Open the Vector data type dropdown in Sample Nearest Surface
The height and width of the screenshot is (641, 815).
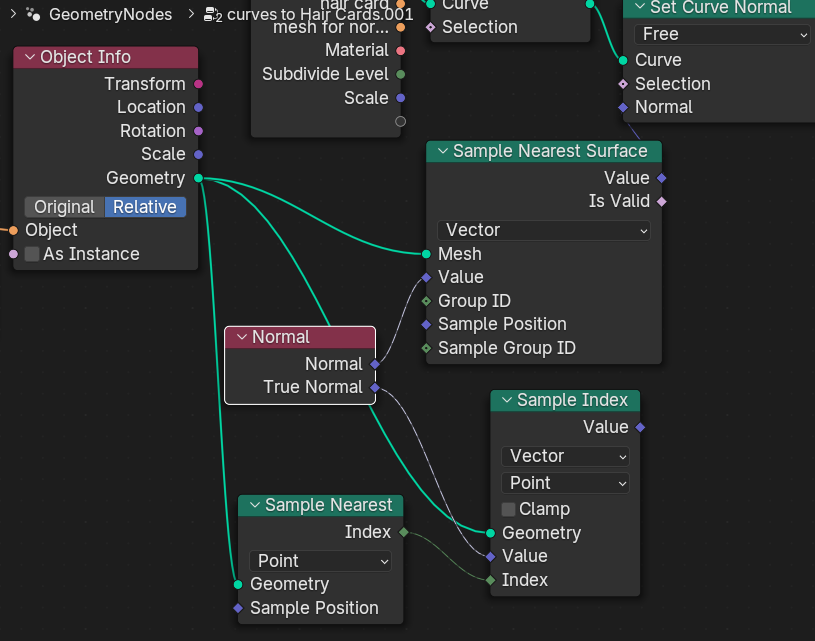coord(544,230)
